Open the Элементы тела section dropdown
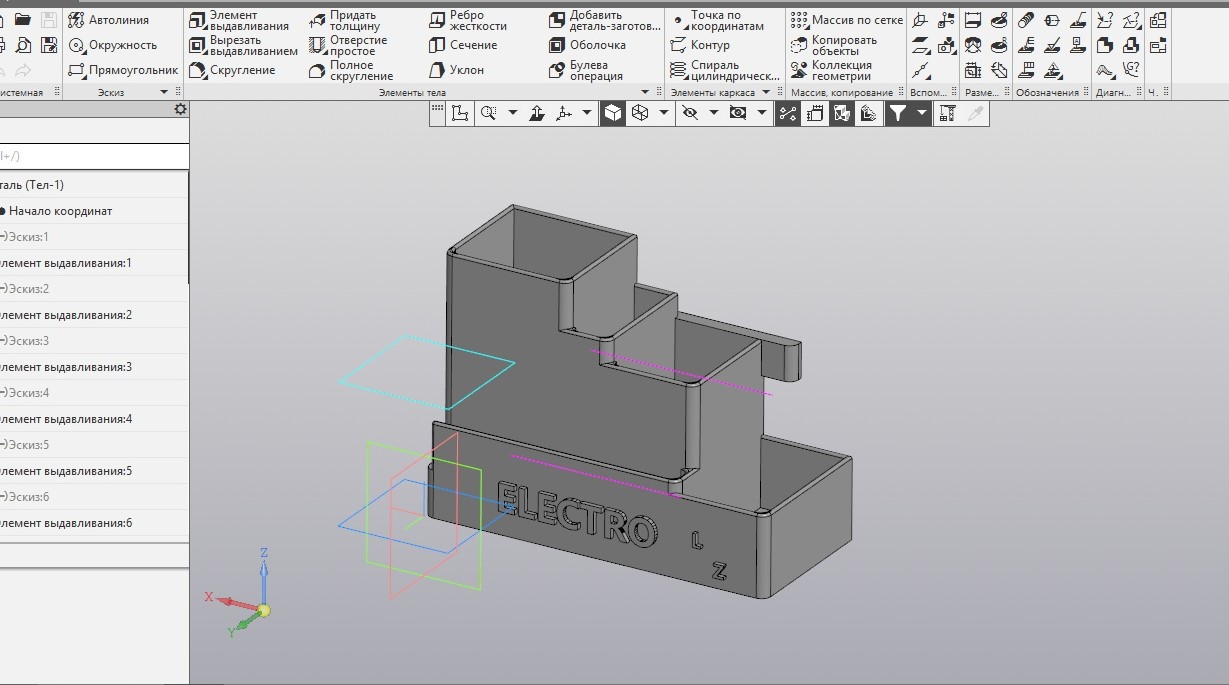Viewport: 1229px width, 685px height. tap(645, 90)
